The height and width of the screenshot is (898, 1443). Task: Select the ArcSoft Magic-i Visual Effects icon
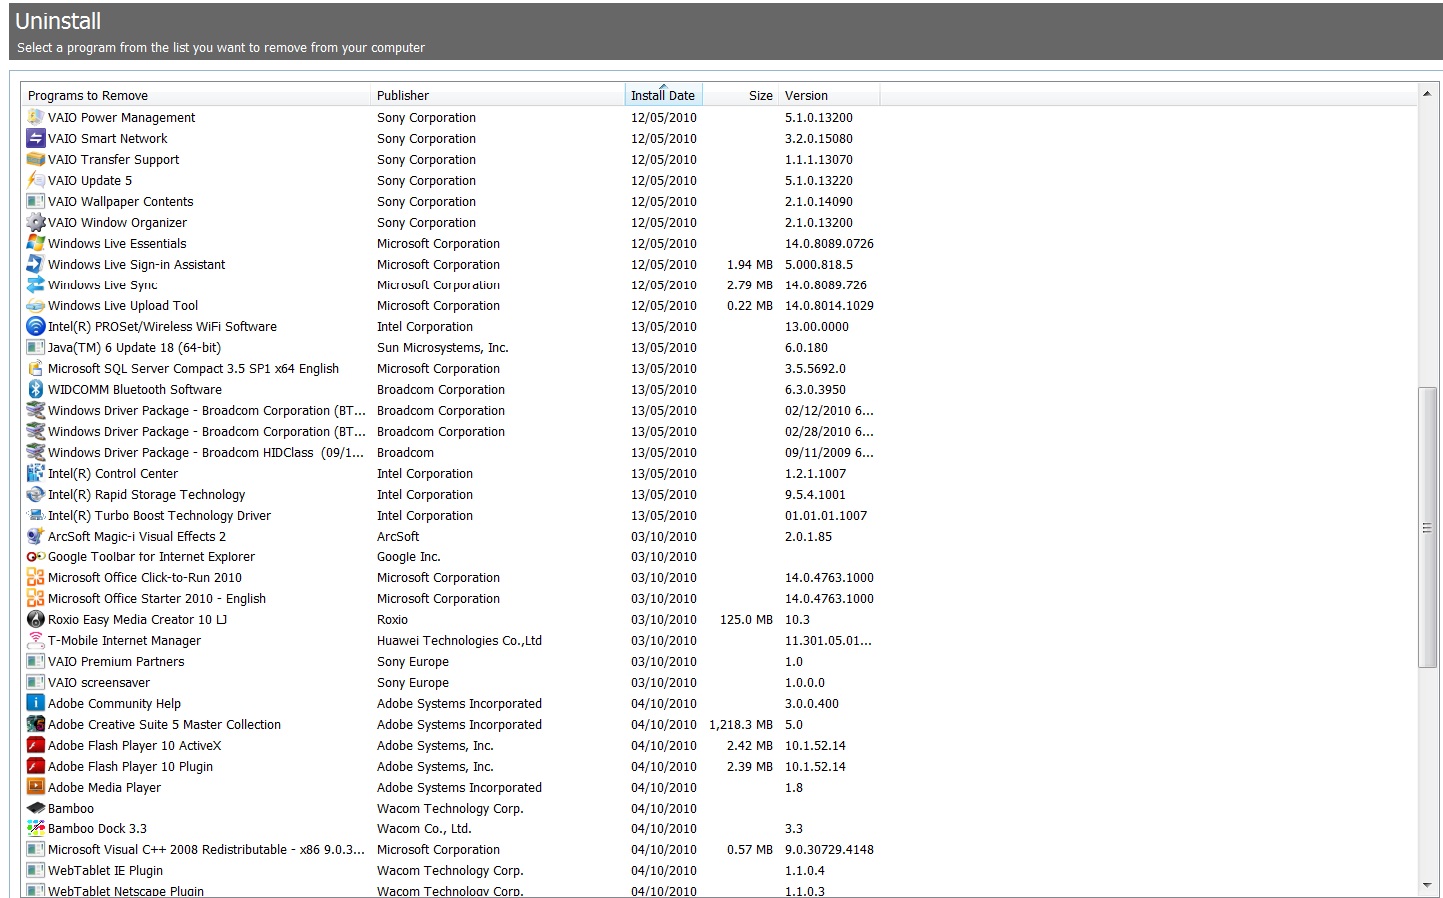(x=35, y=536)
